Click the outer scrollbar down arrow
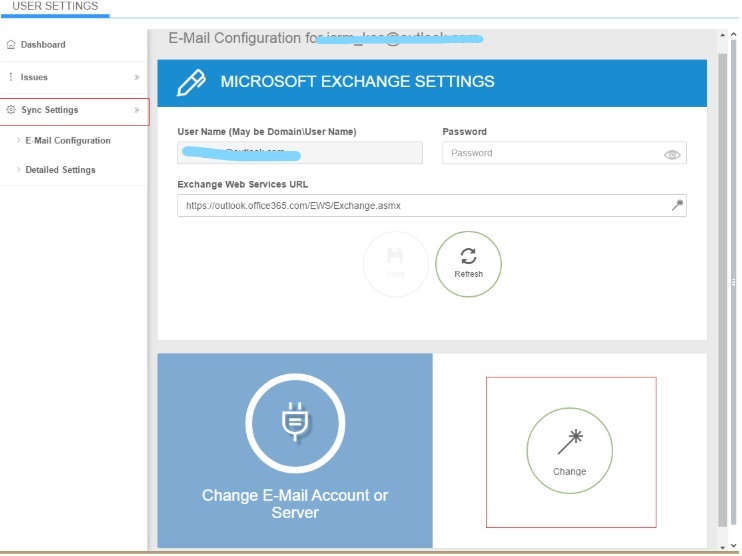742x556 pixels. coord(733,547)
